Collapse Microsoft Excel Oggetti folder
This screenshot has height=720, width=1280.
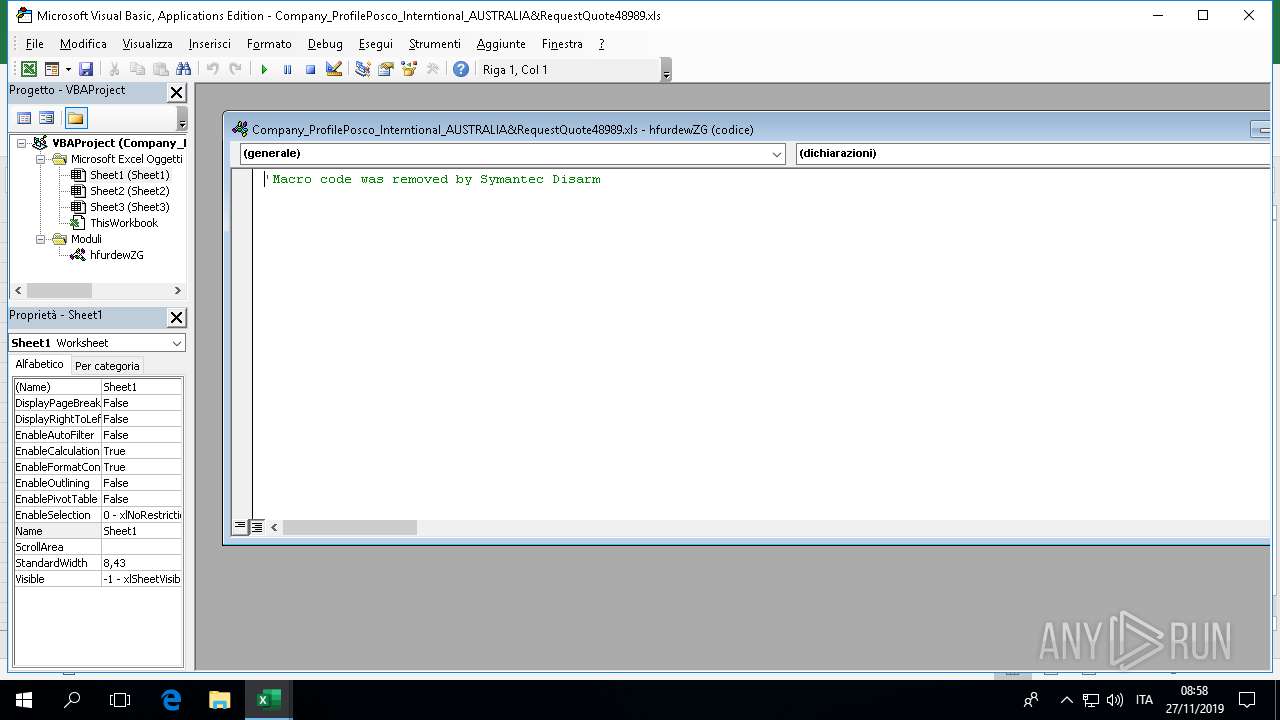(41, 159)
